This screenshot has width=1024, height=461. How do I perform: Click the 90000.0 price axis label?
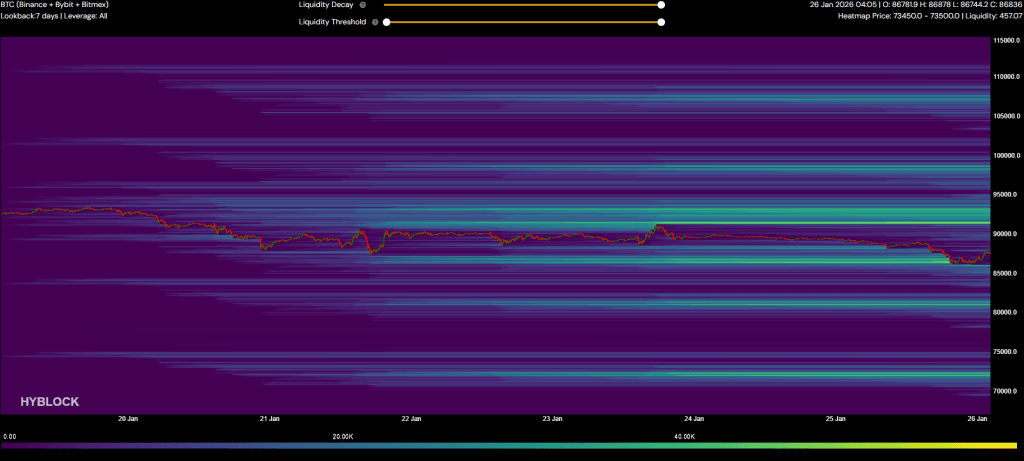[1004, 234]
